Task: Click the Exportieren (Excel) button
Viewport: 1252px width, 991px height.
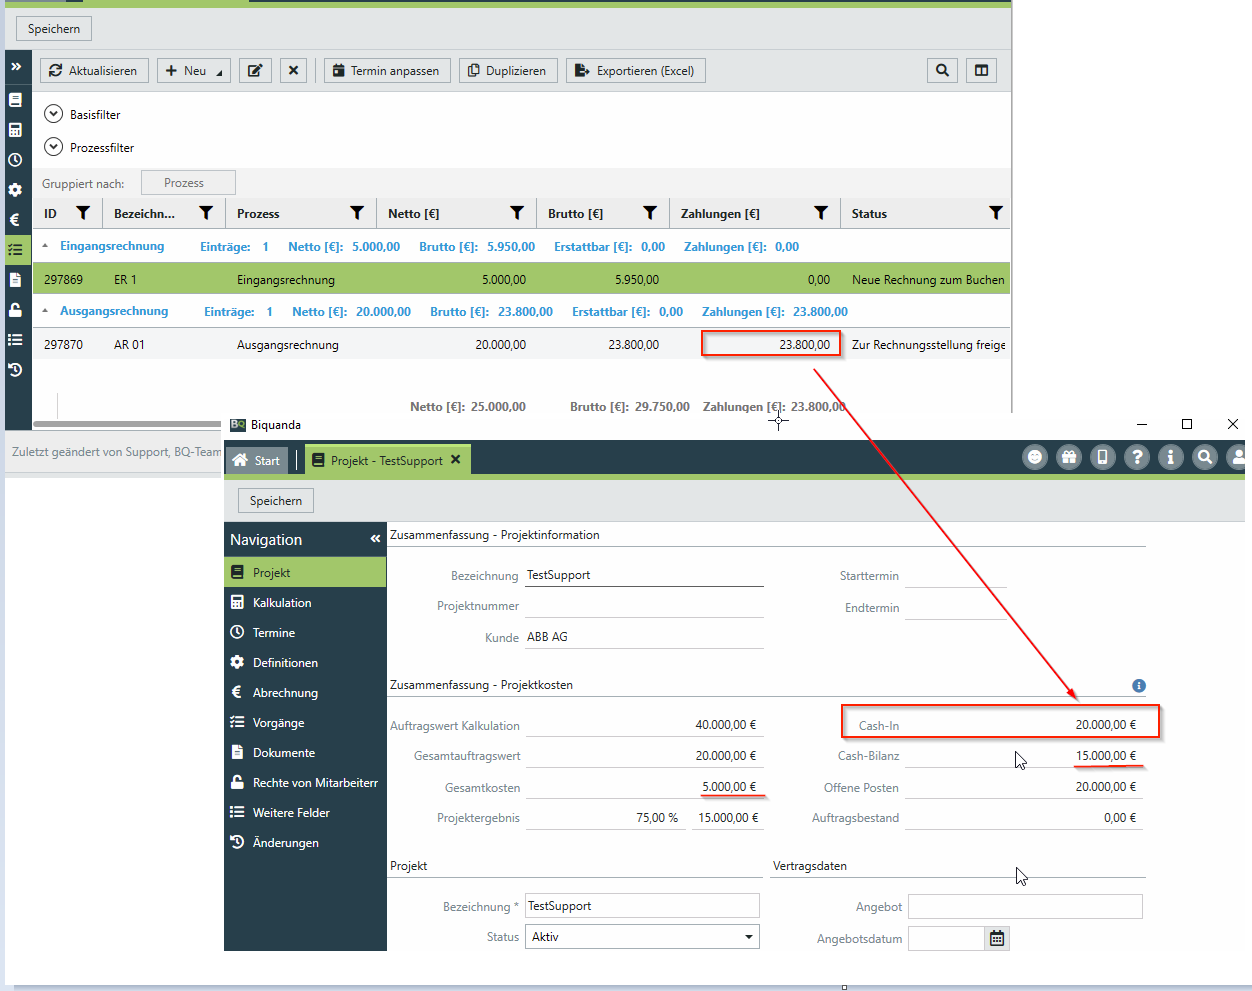Action: pos(636,70)
